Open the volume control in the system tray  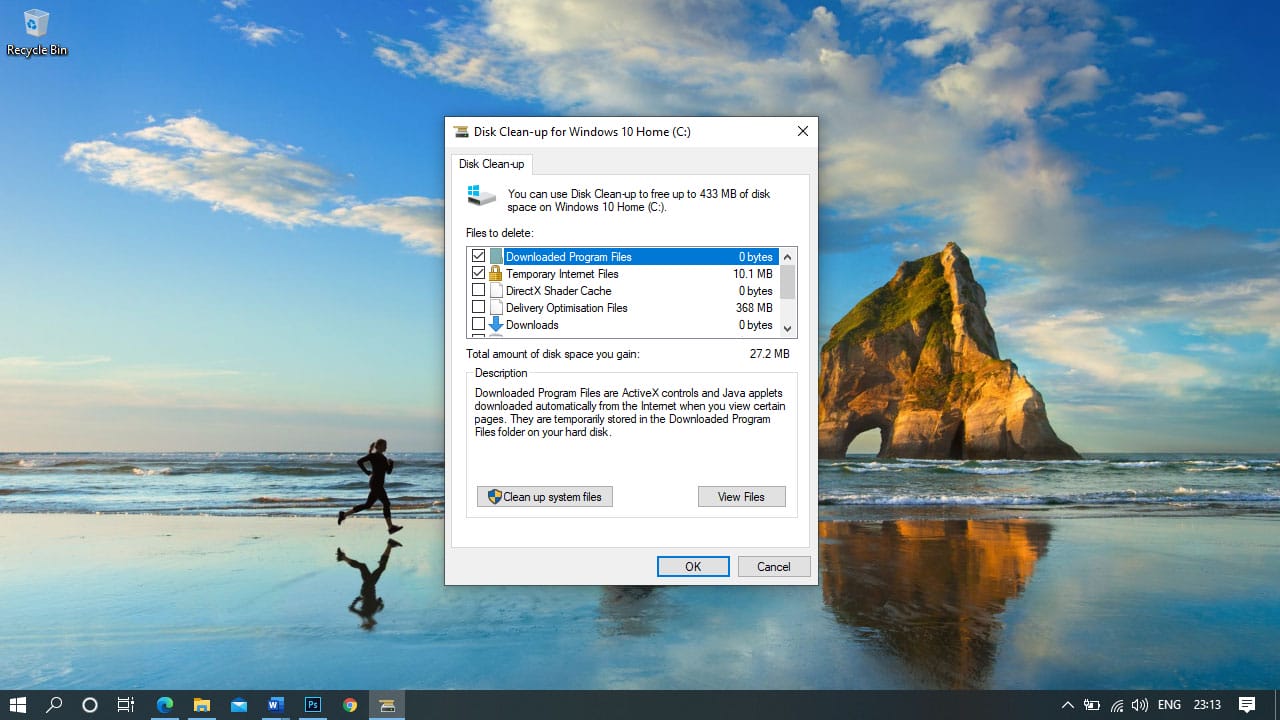tap(1140, 705)
